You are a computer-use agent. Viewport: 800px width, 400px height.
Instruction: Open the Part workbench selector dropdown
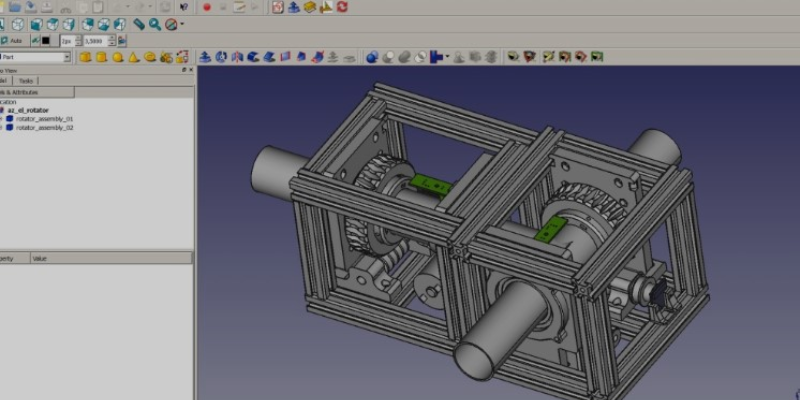[x=67, y=57]
